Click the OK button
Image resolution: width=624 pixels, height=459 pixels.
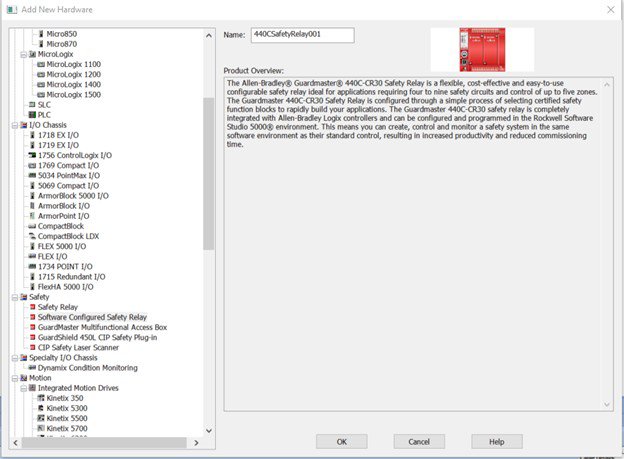341,441
